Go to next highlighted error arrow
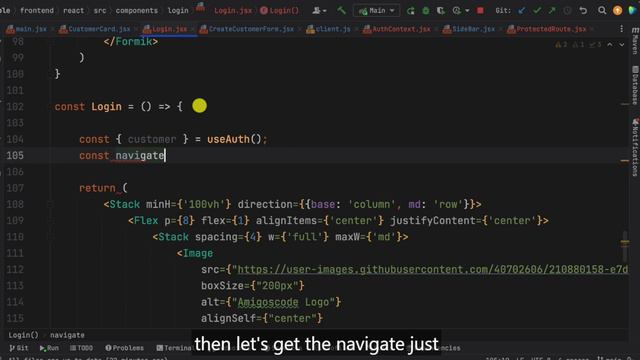The width and height of the screenshot is (640, 360). click(x=621, y=44)
